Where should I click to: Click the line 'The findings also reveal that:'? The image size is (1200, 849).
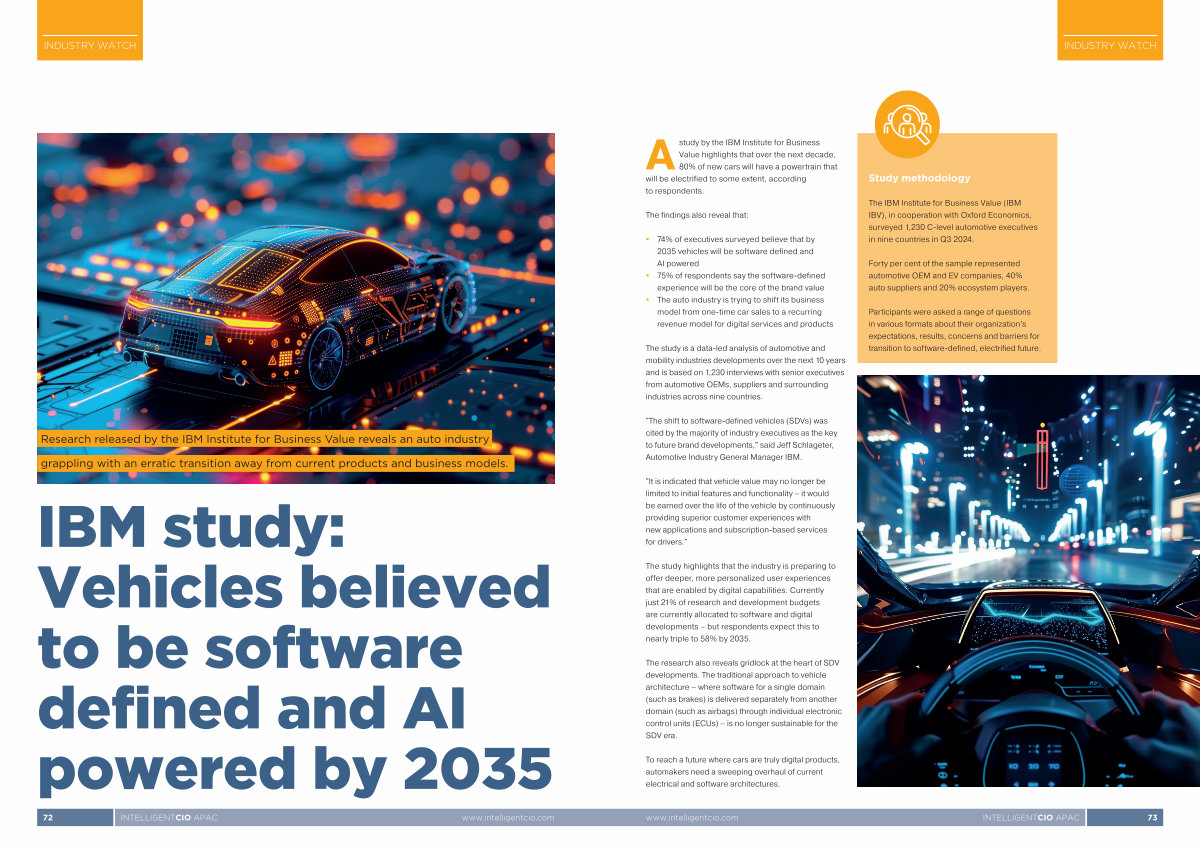(x=696, y=215)
